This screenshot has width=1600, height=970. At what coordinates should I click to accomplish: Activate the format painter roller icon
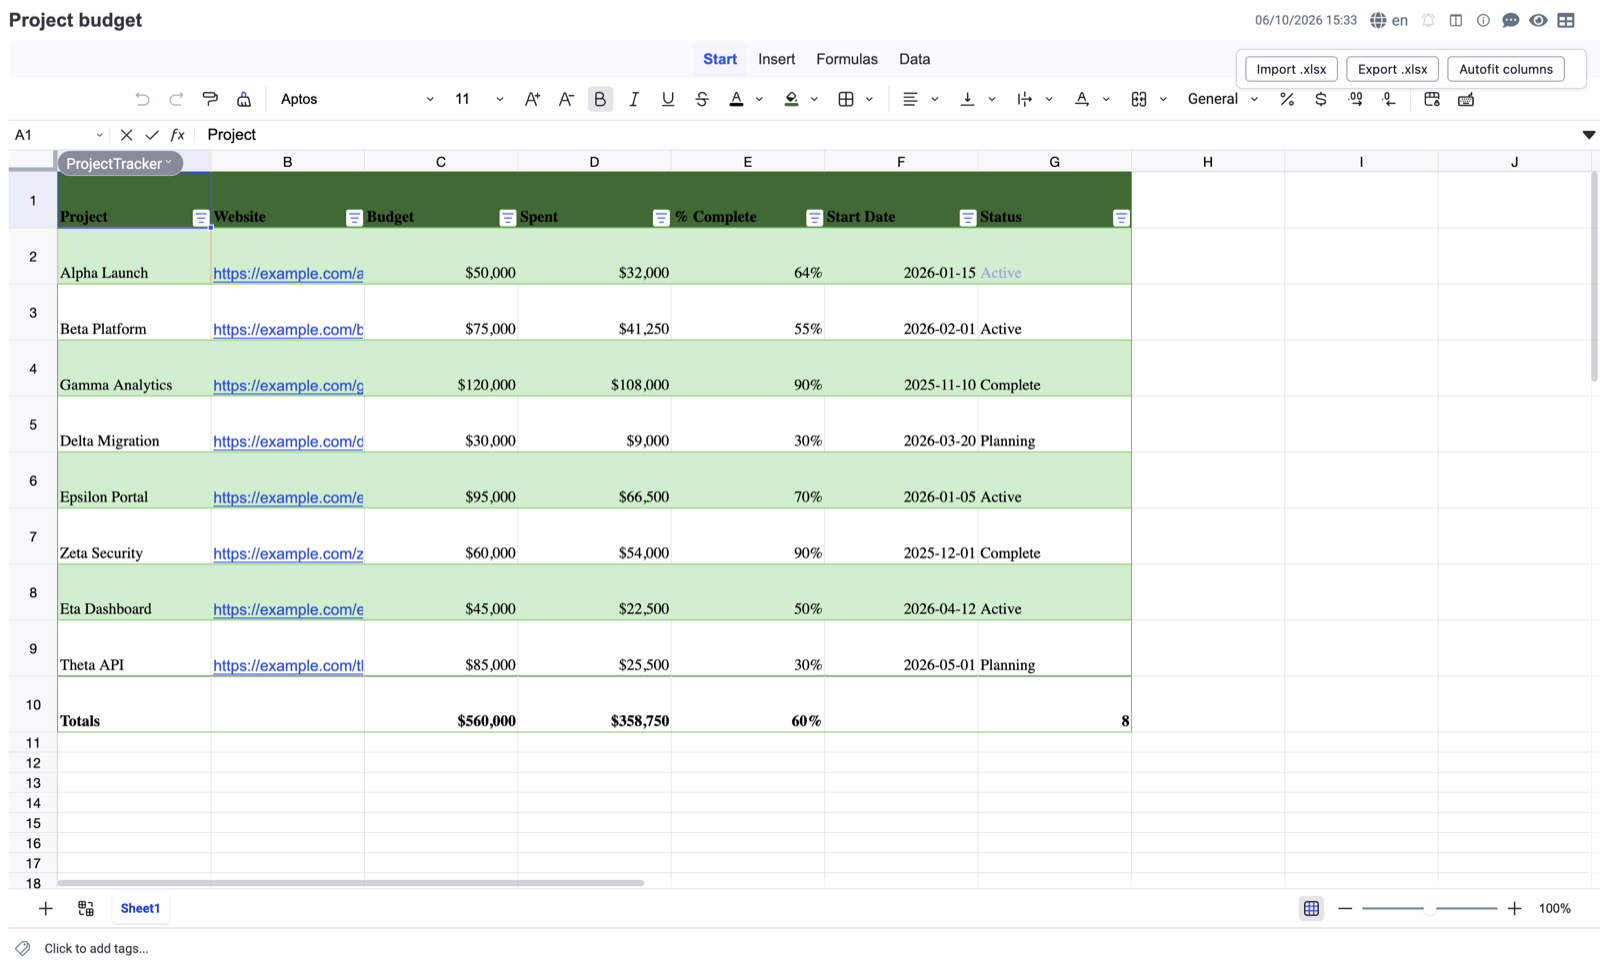tap(210, 99)
